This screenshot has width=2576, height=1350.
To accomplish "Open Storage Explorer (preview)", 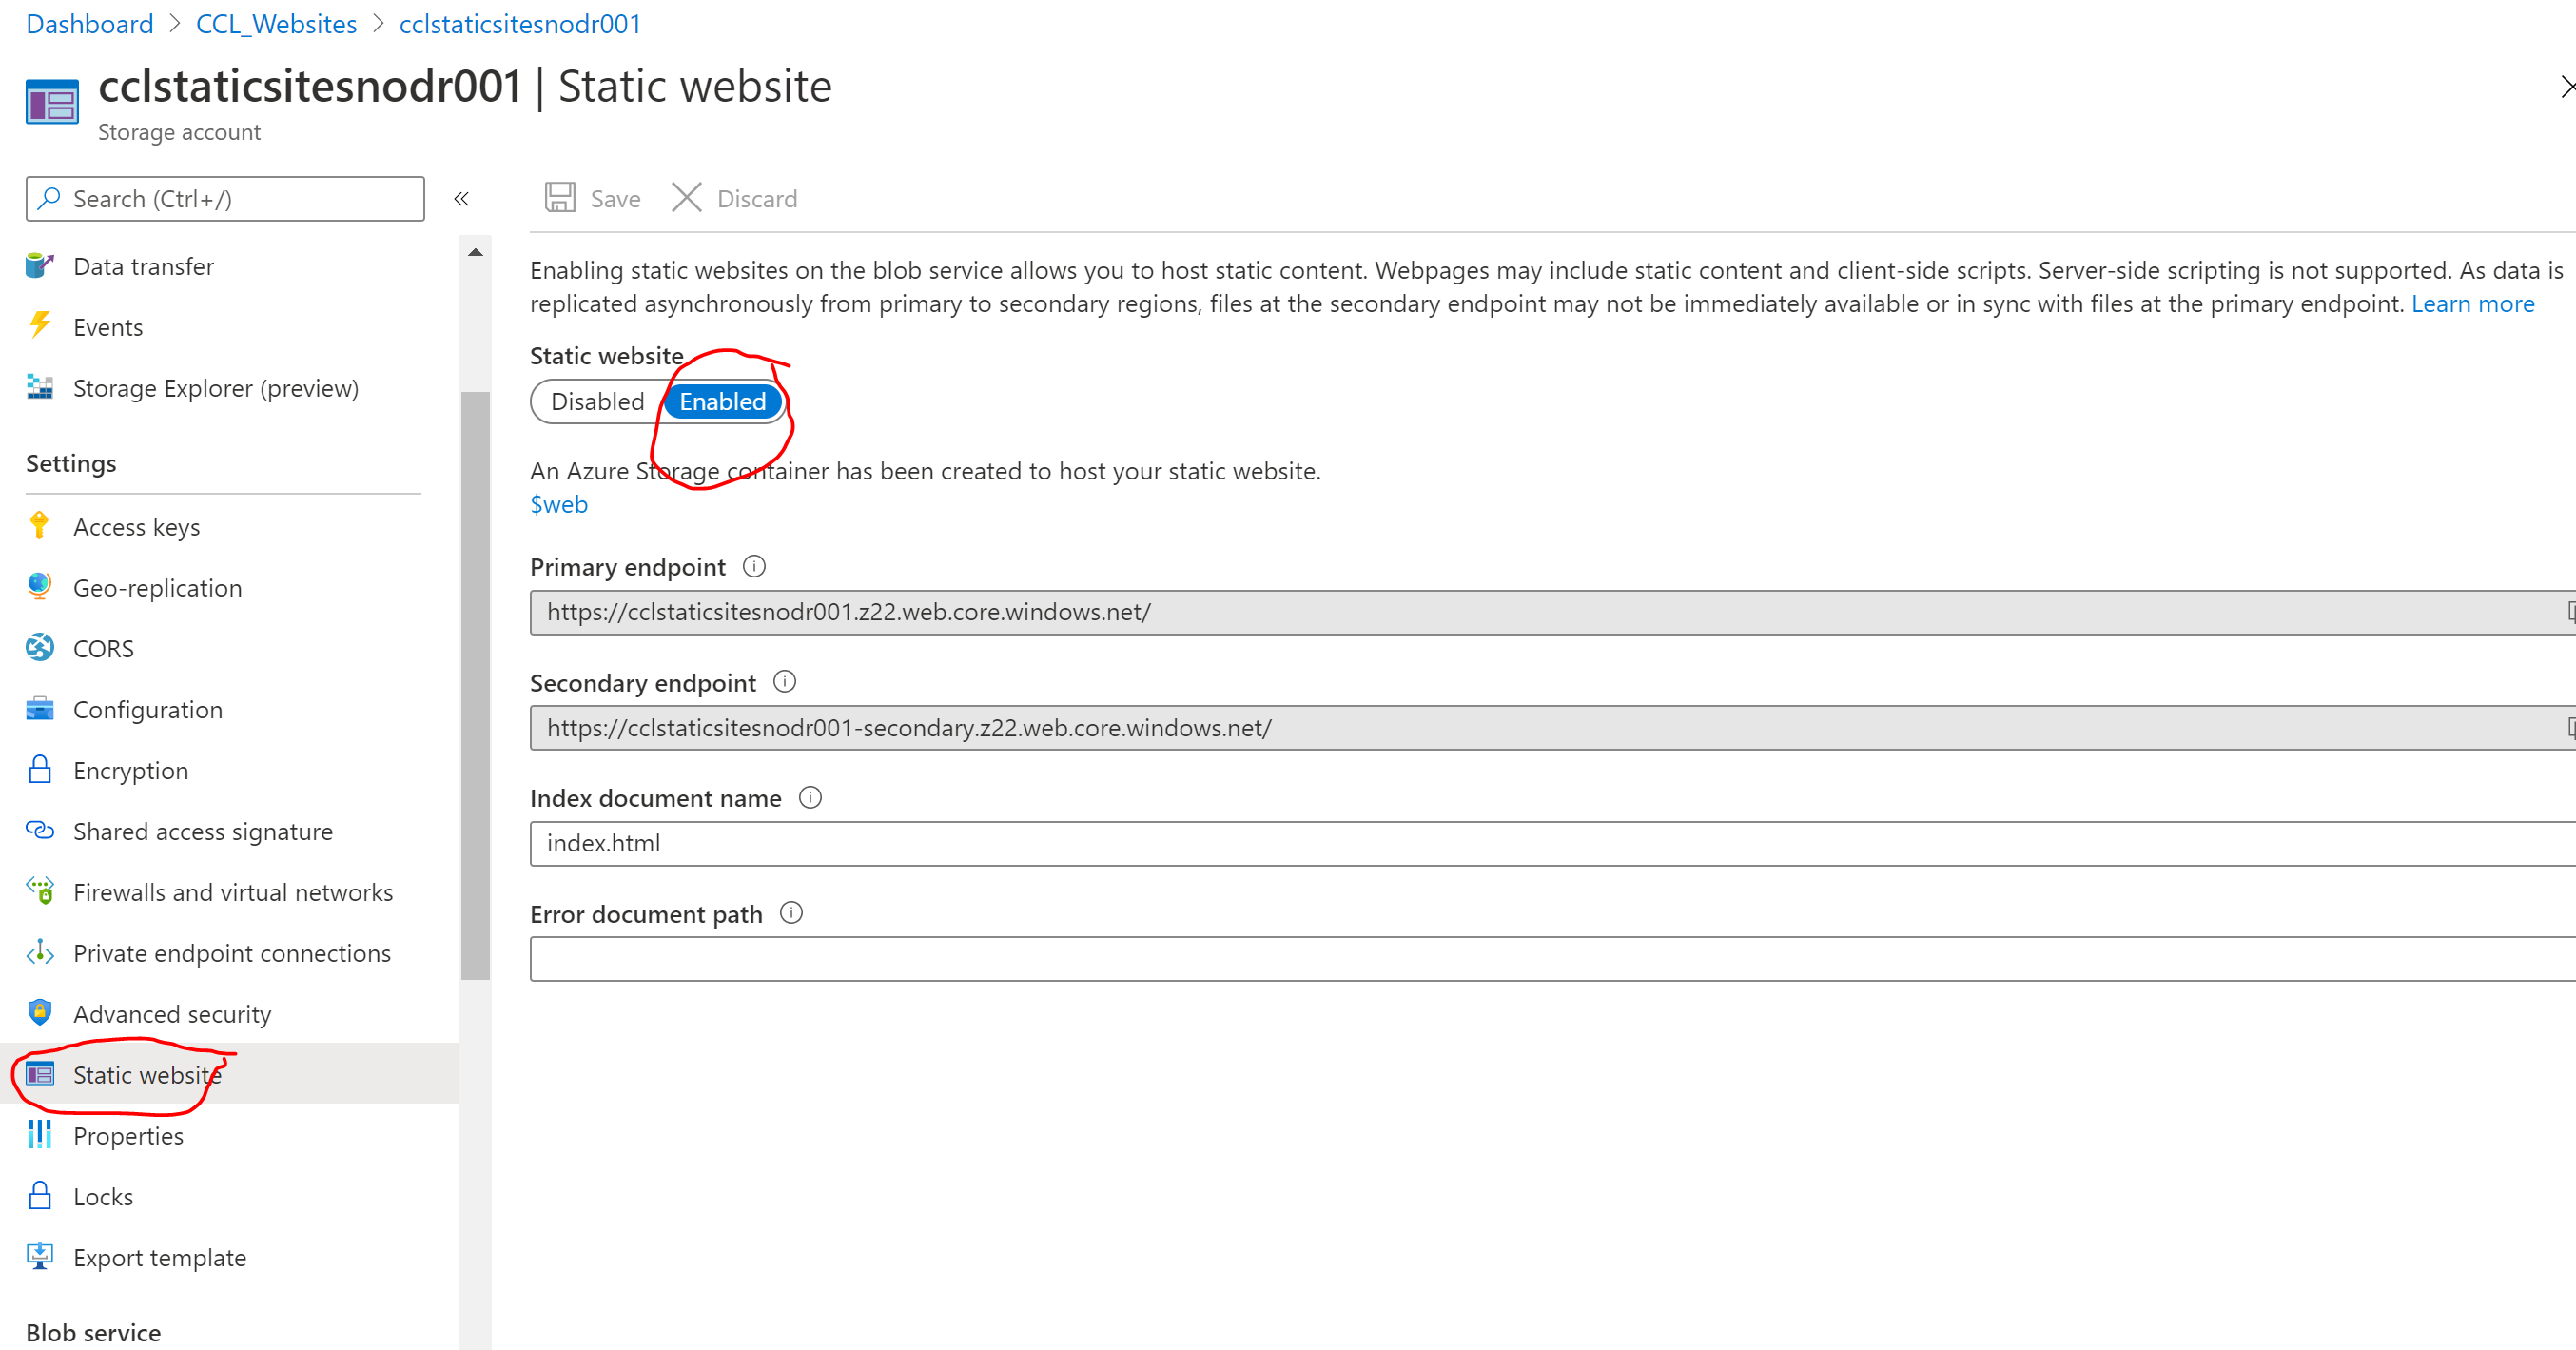I will (216, 388).
